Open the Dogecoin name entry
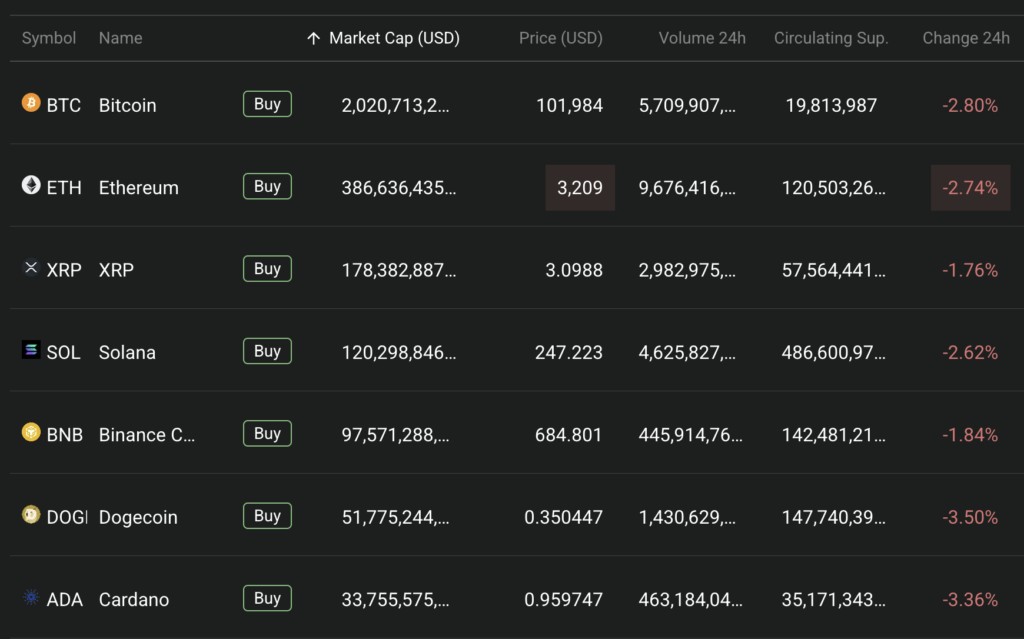 pos(138,517)
